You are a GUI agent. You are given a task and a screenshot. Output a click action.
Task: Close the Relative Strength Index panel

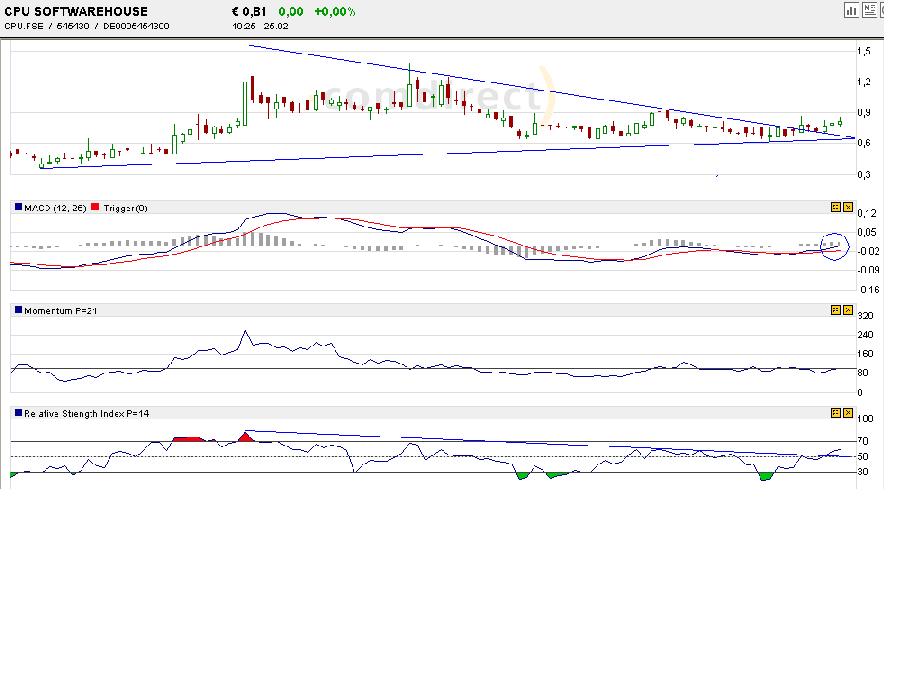coord(848,412)
